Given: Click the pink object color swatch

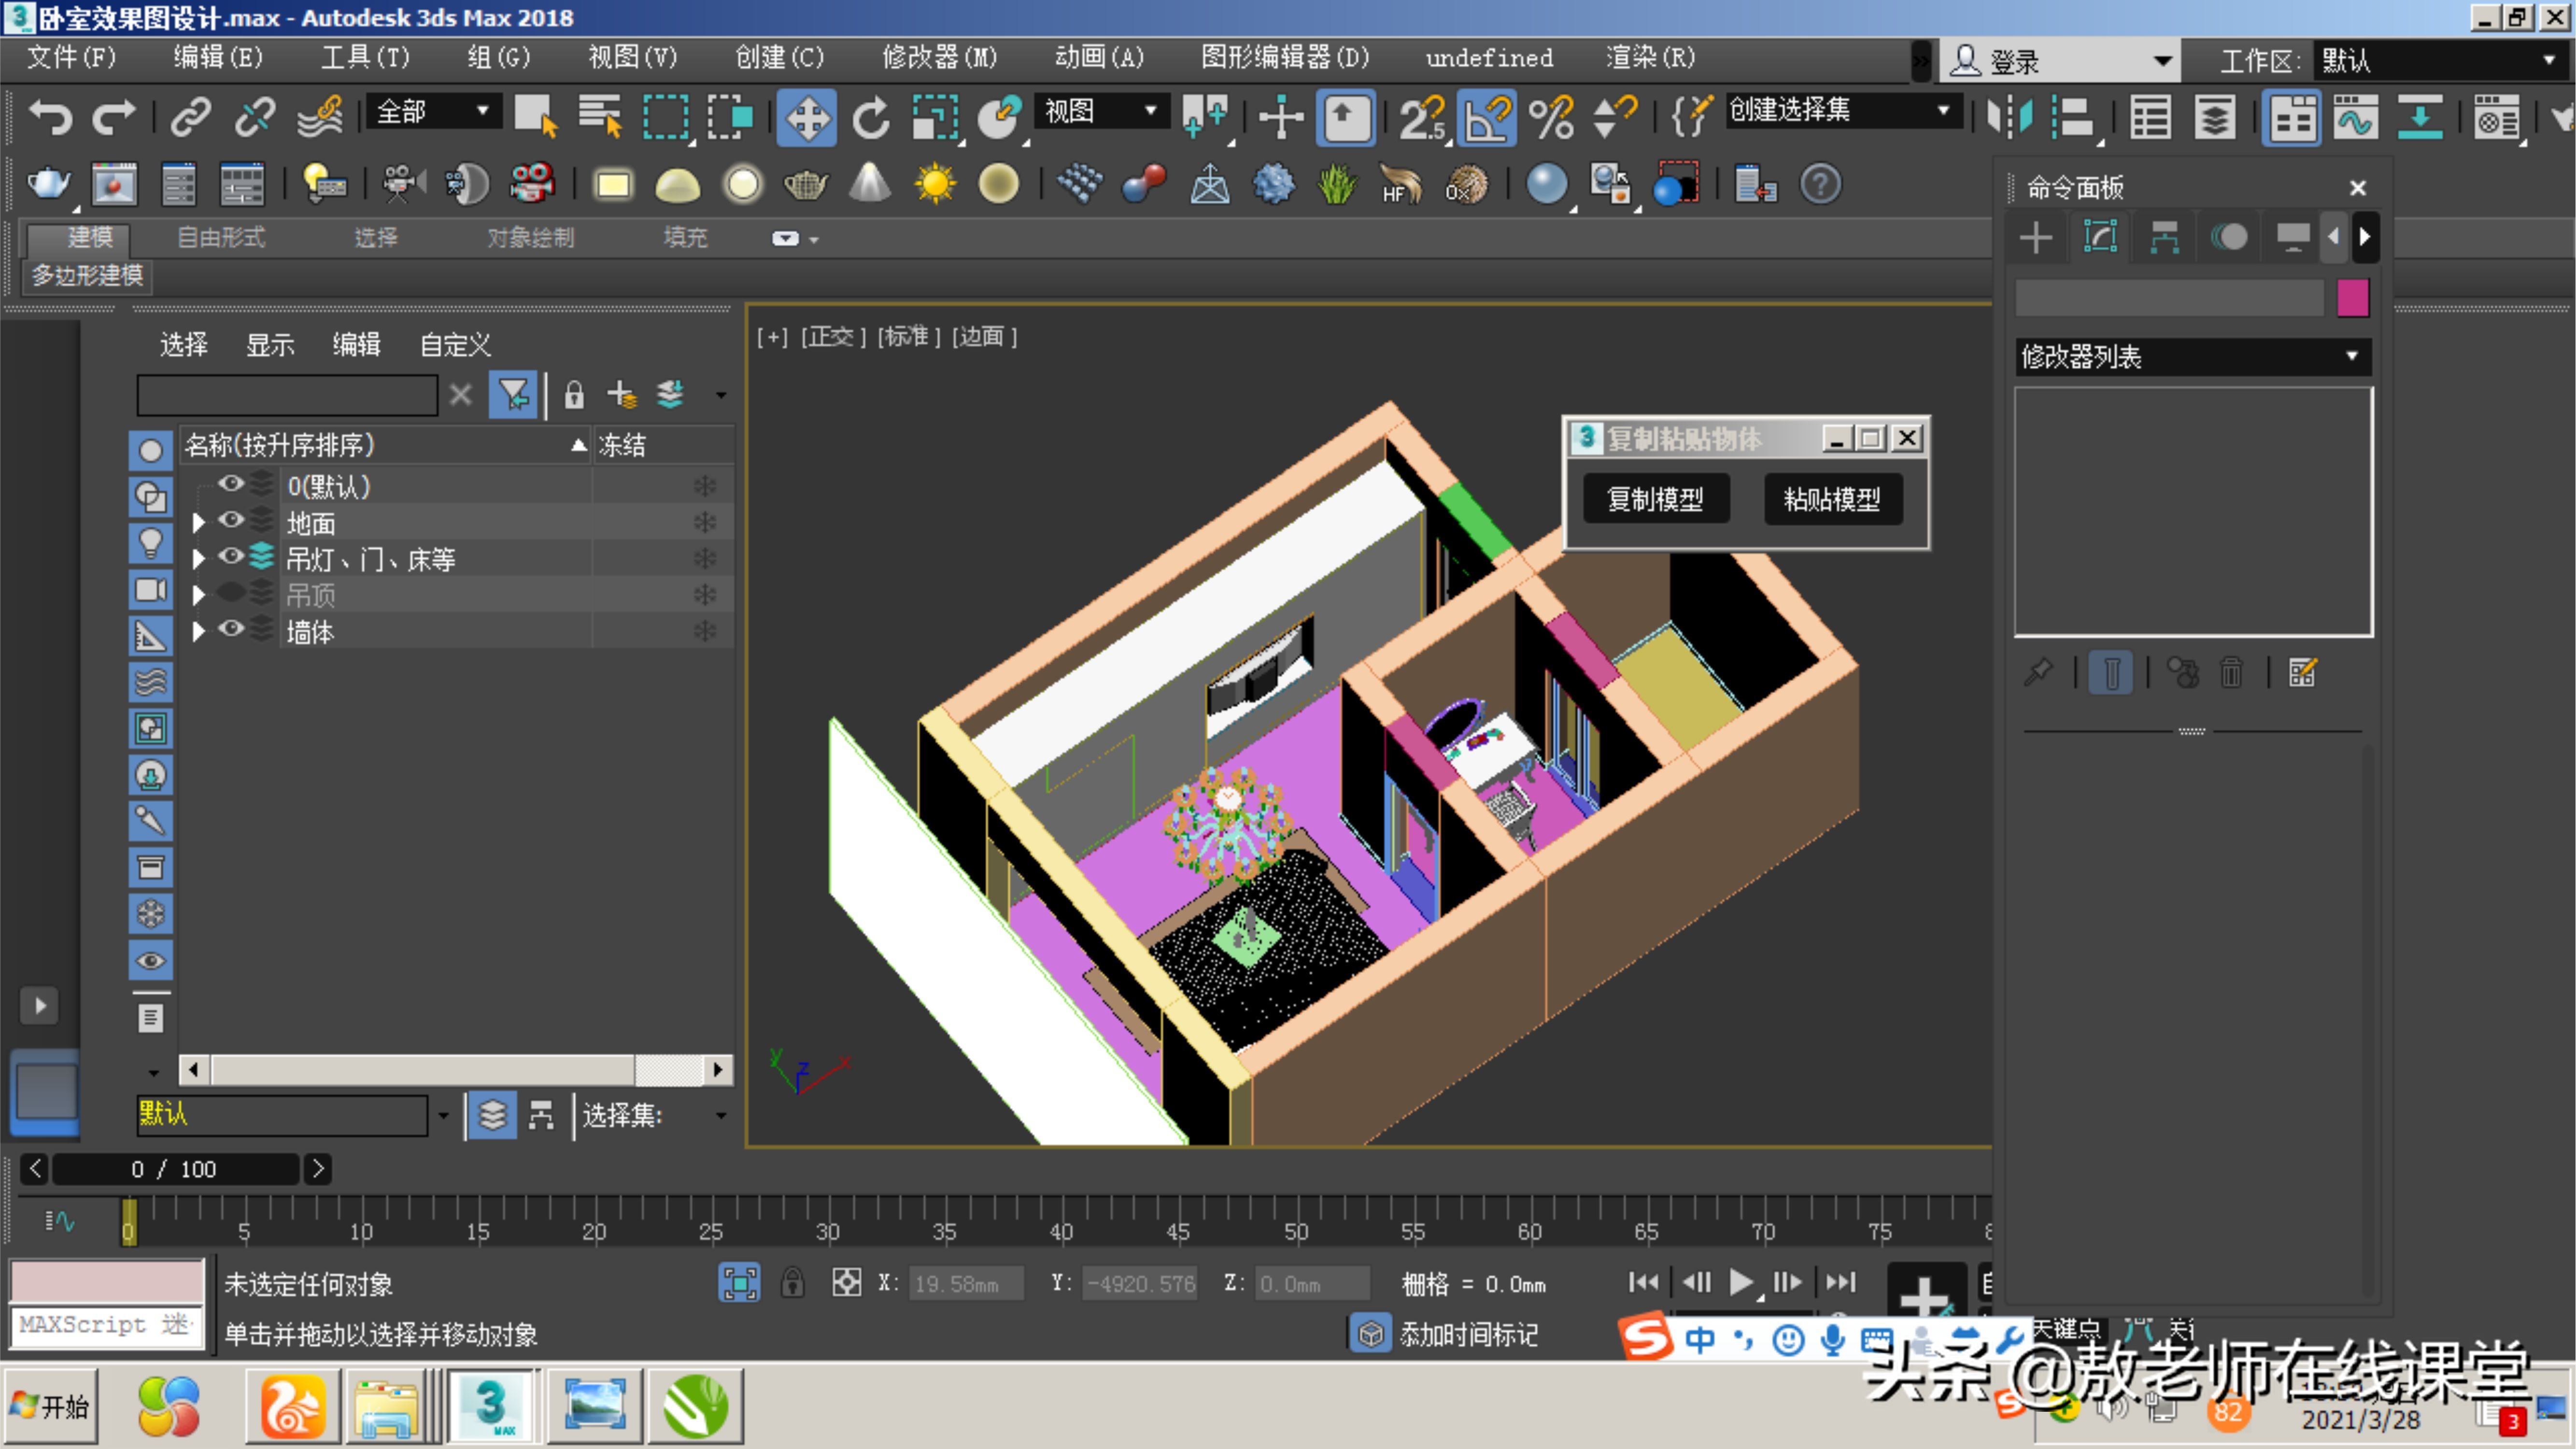Looking at the screenshot, I should (x=2354, y=297).
